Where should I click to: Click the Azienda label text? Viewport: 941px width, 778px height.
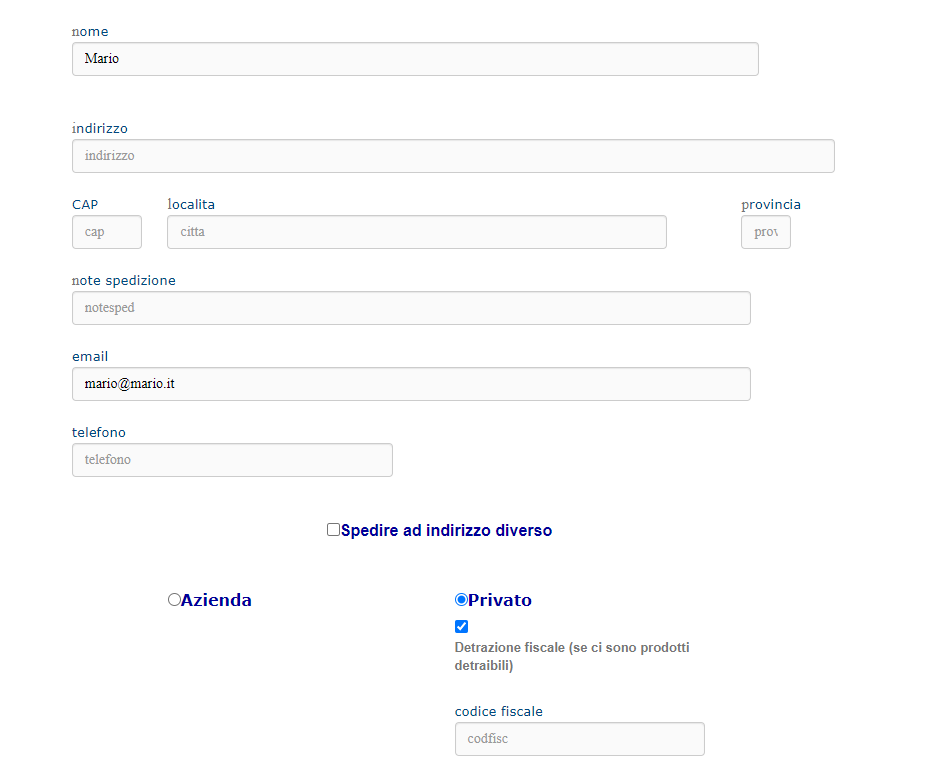(216, 600)
